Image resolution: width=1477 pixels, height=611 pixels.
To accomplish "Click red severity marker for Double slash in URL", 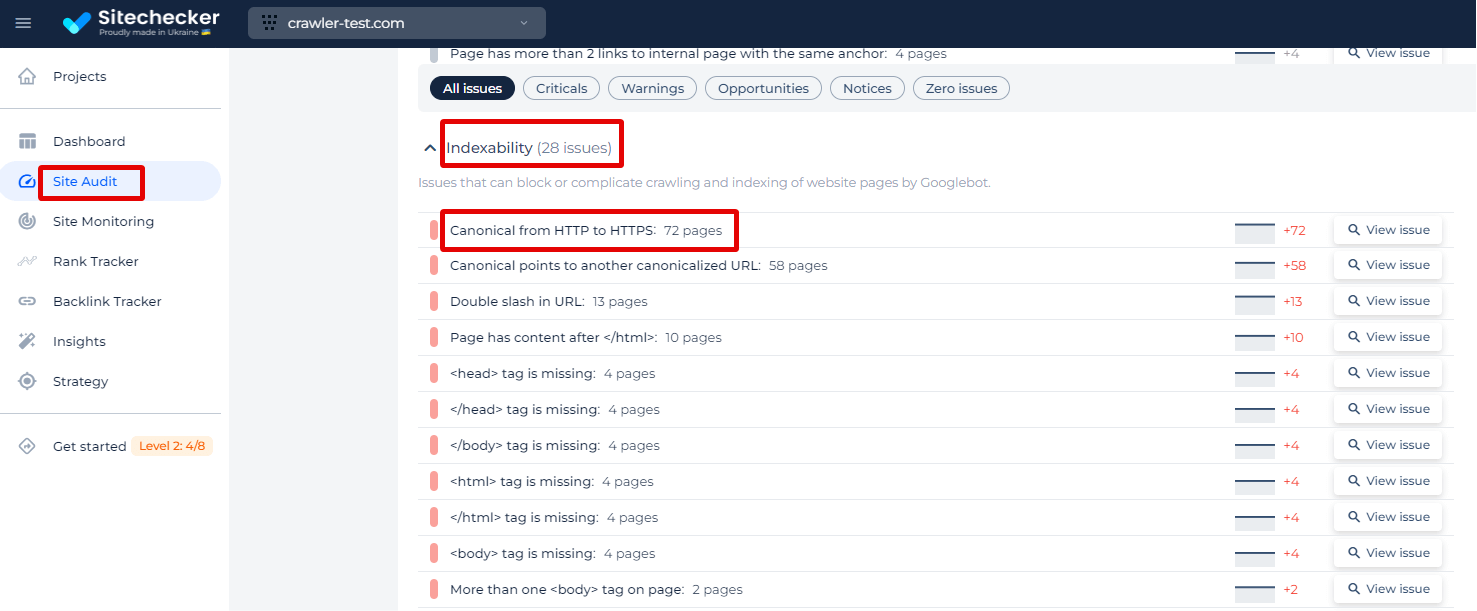I will (434, 301).
